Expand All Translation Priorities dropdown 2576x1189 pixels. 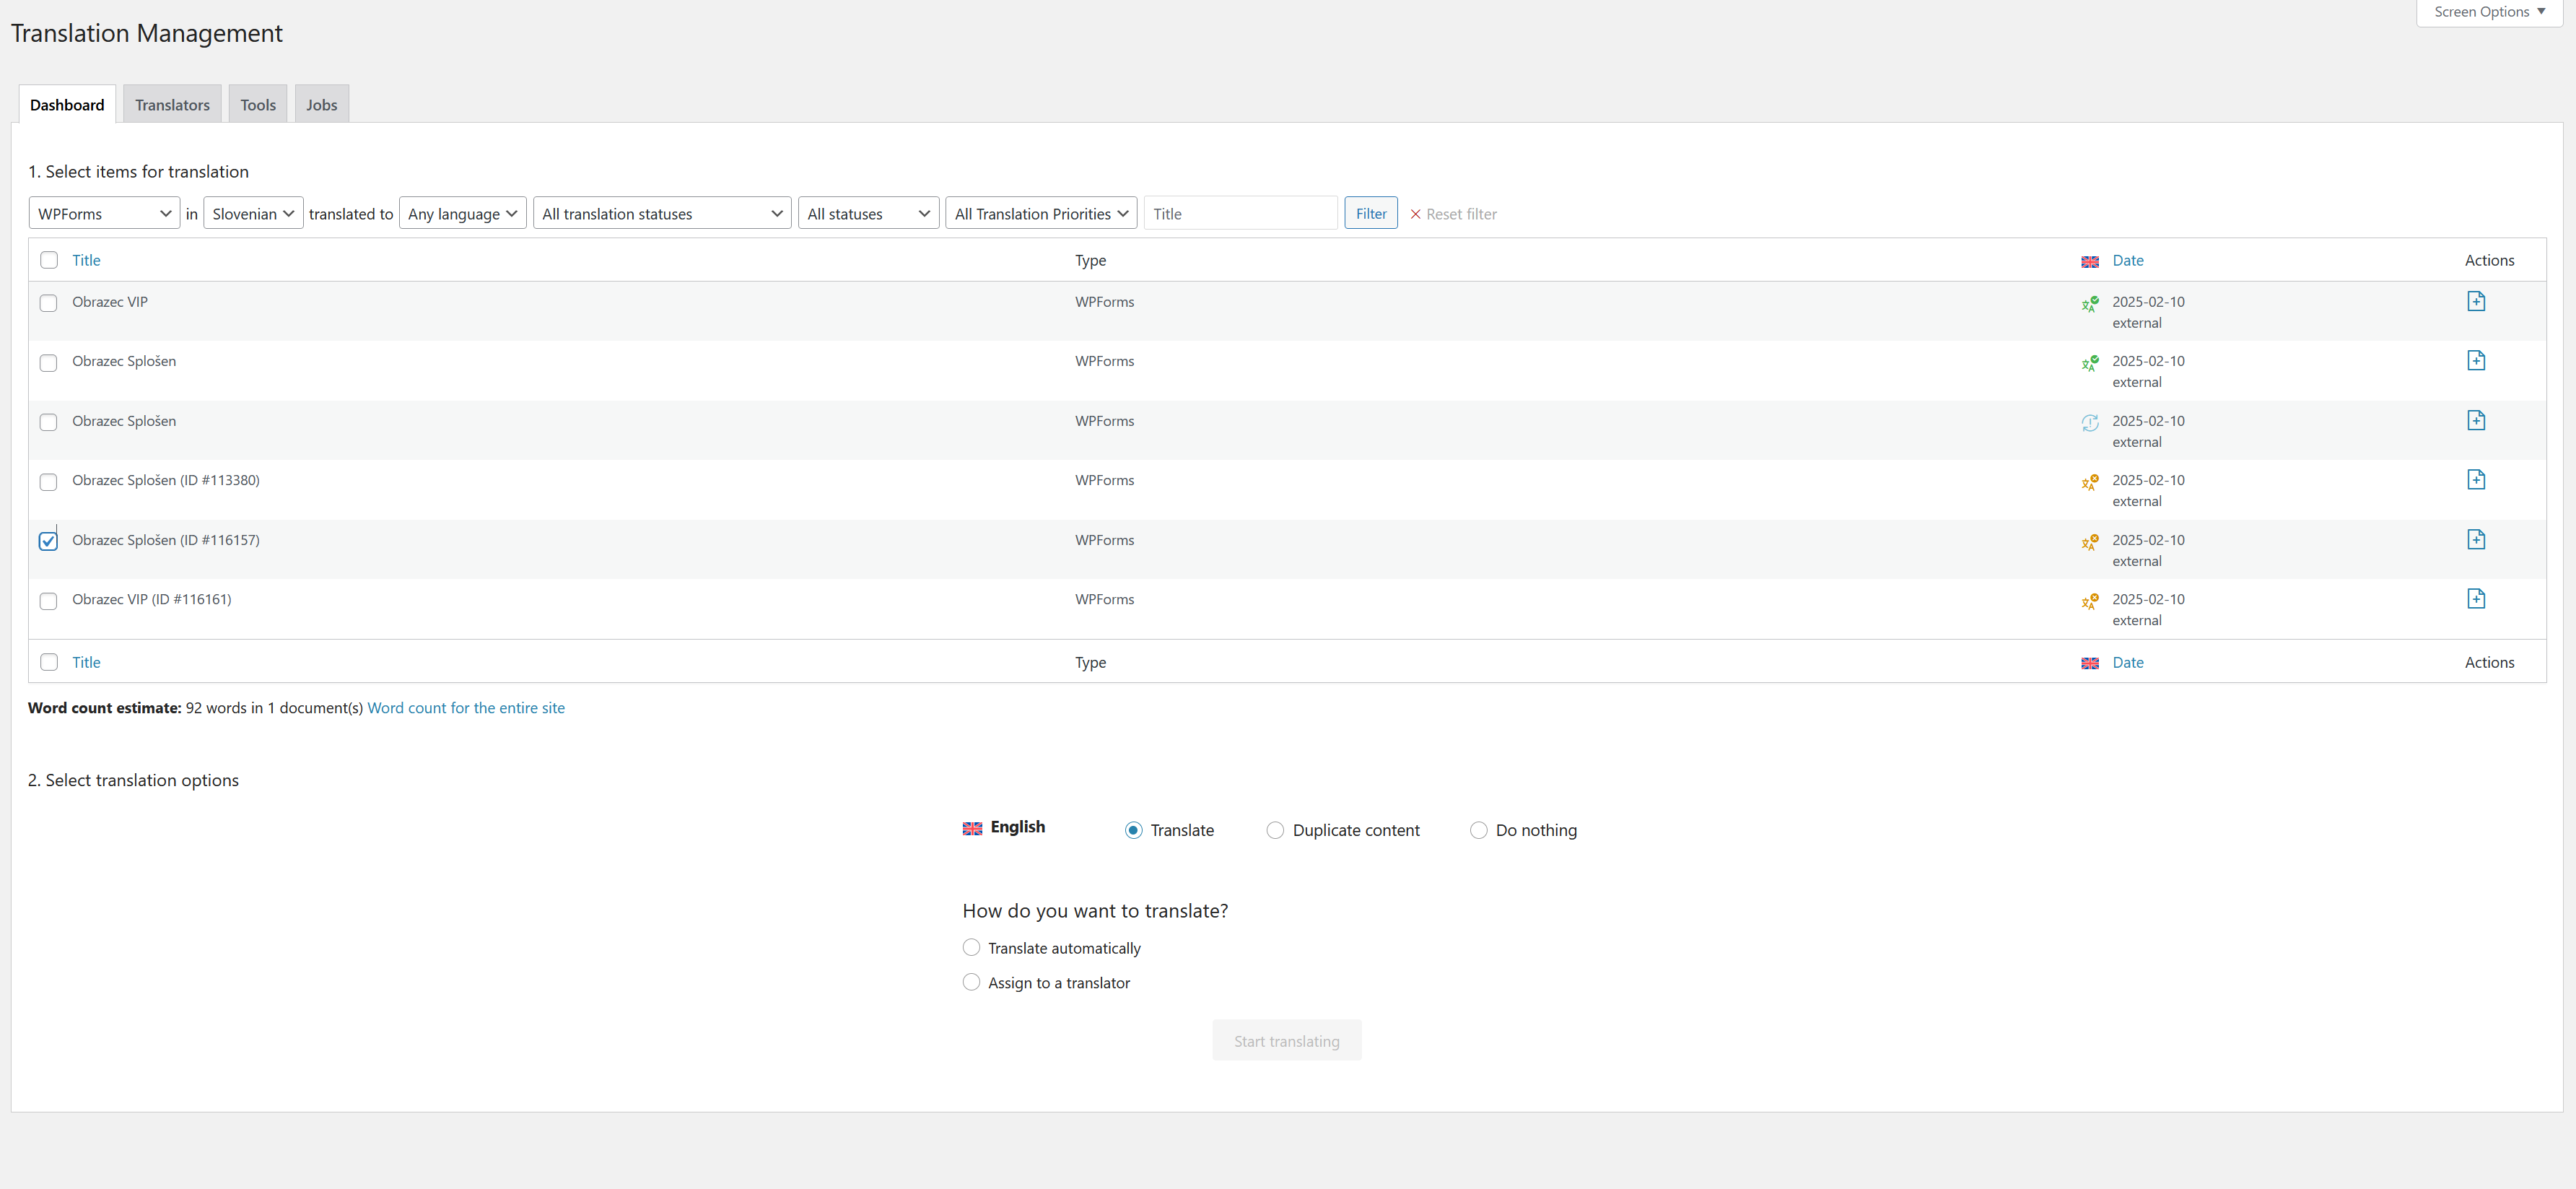tap(1040, 213)
